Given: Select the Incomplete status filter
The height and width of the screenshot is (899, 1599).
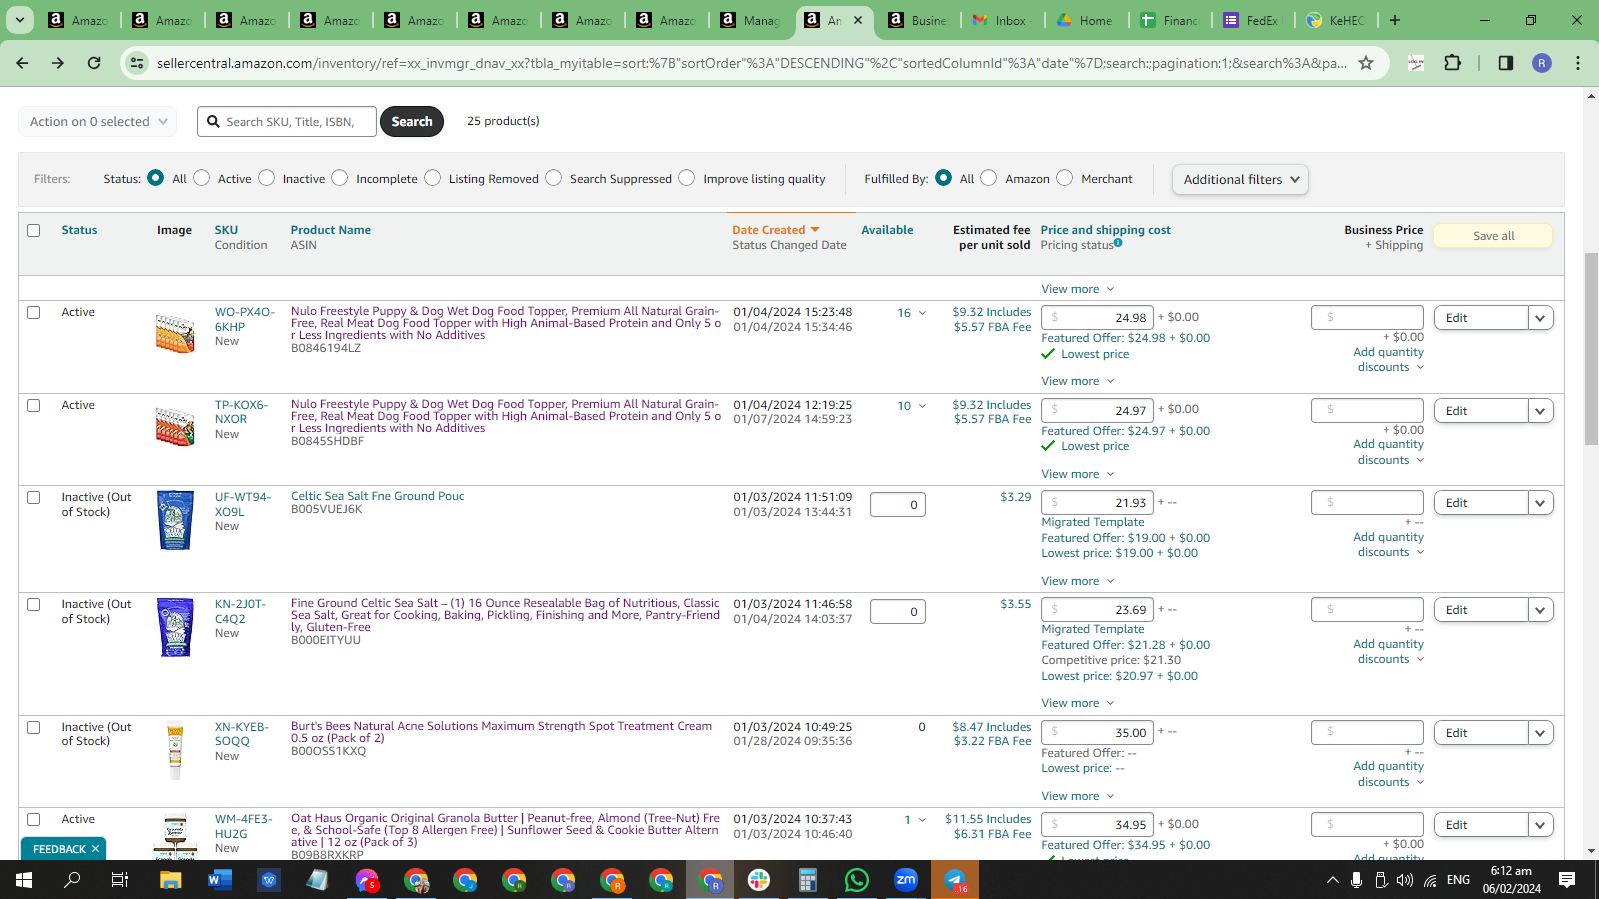Looking at the screenshot, I should pos(340,178).
